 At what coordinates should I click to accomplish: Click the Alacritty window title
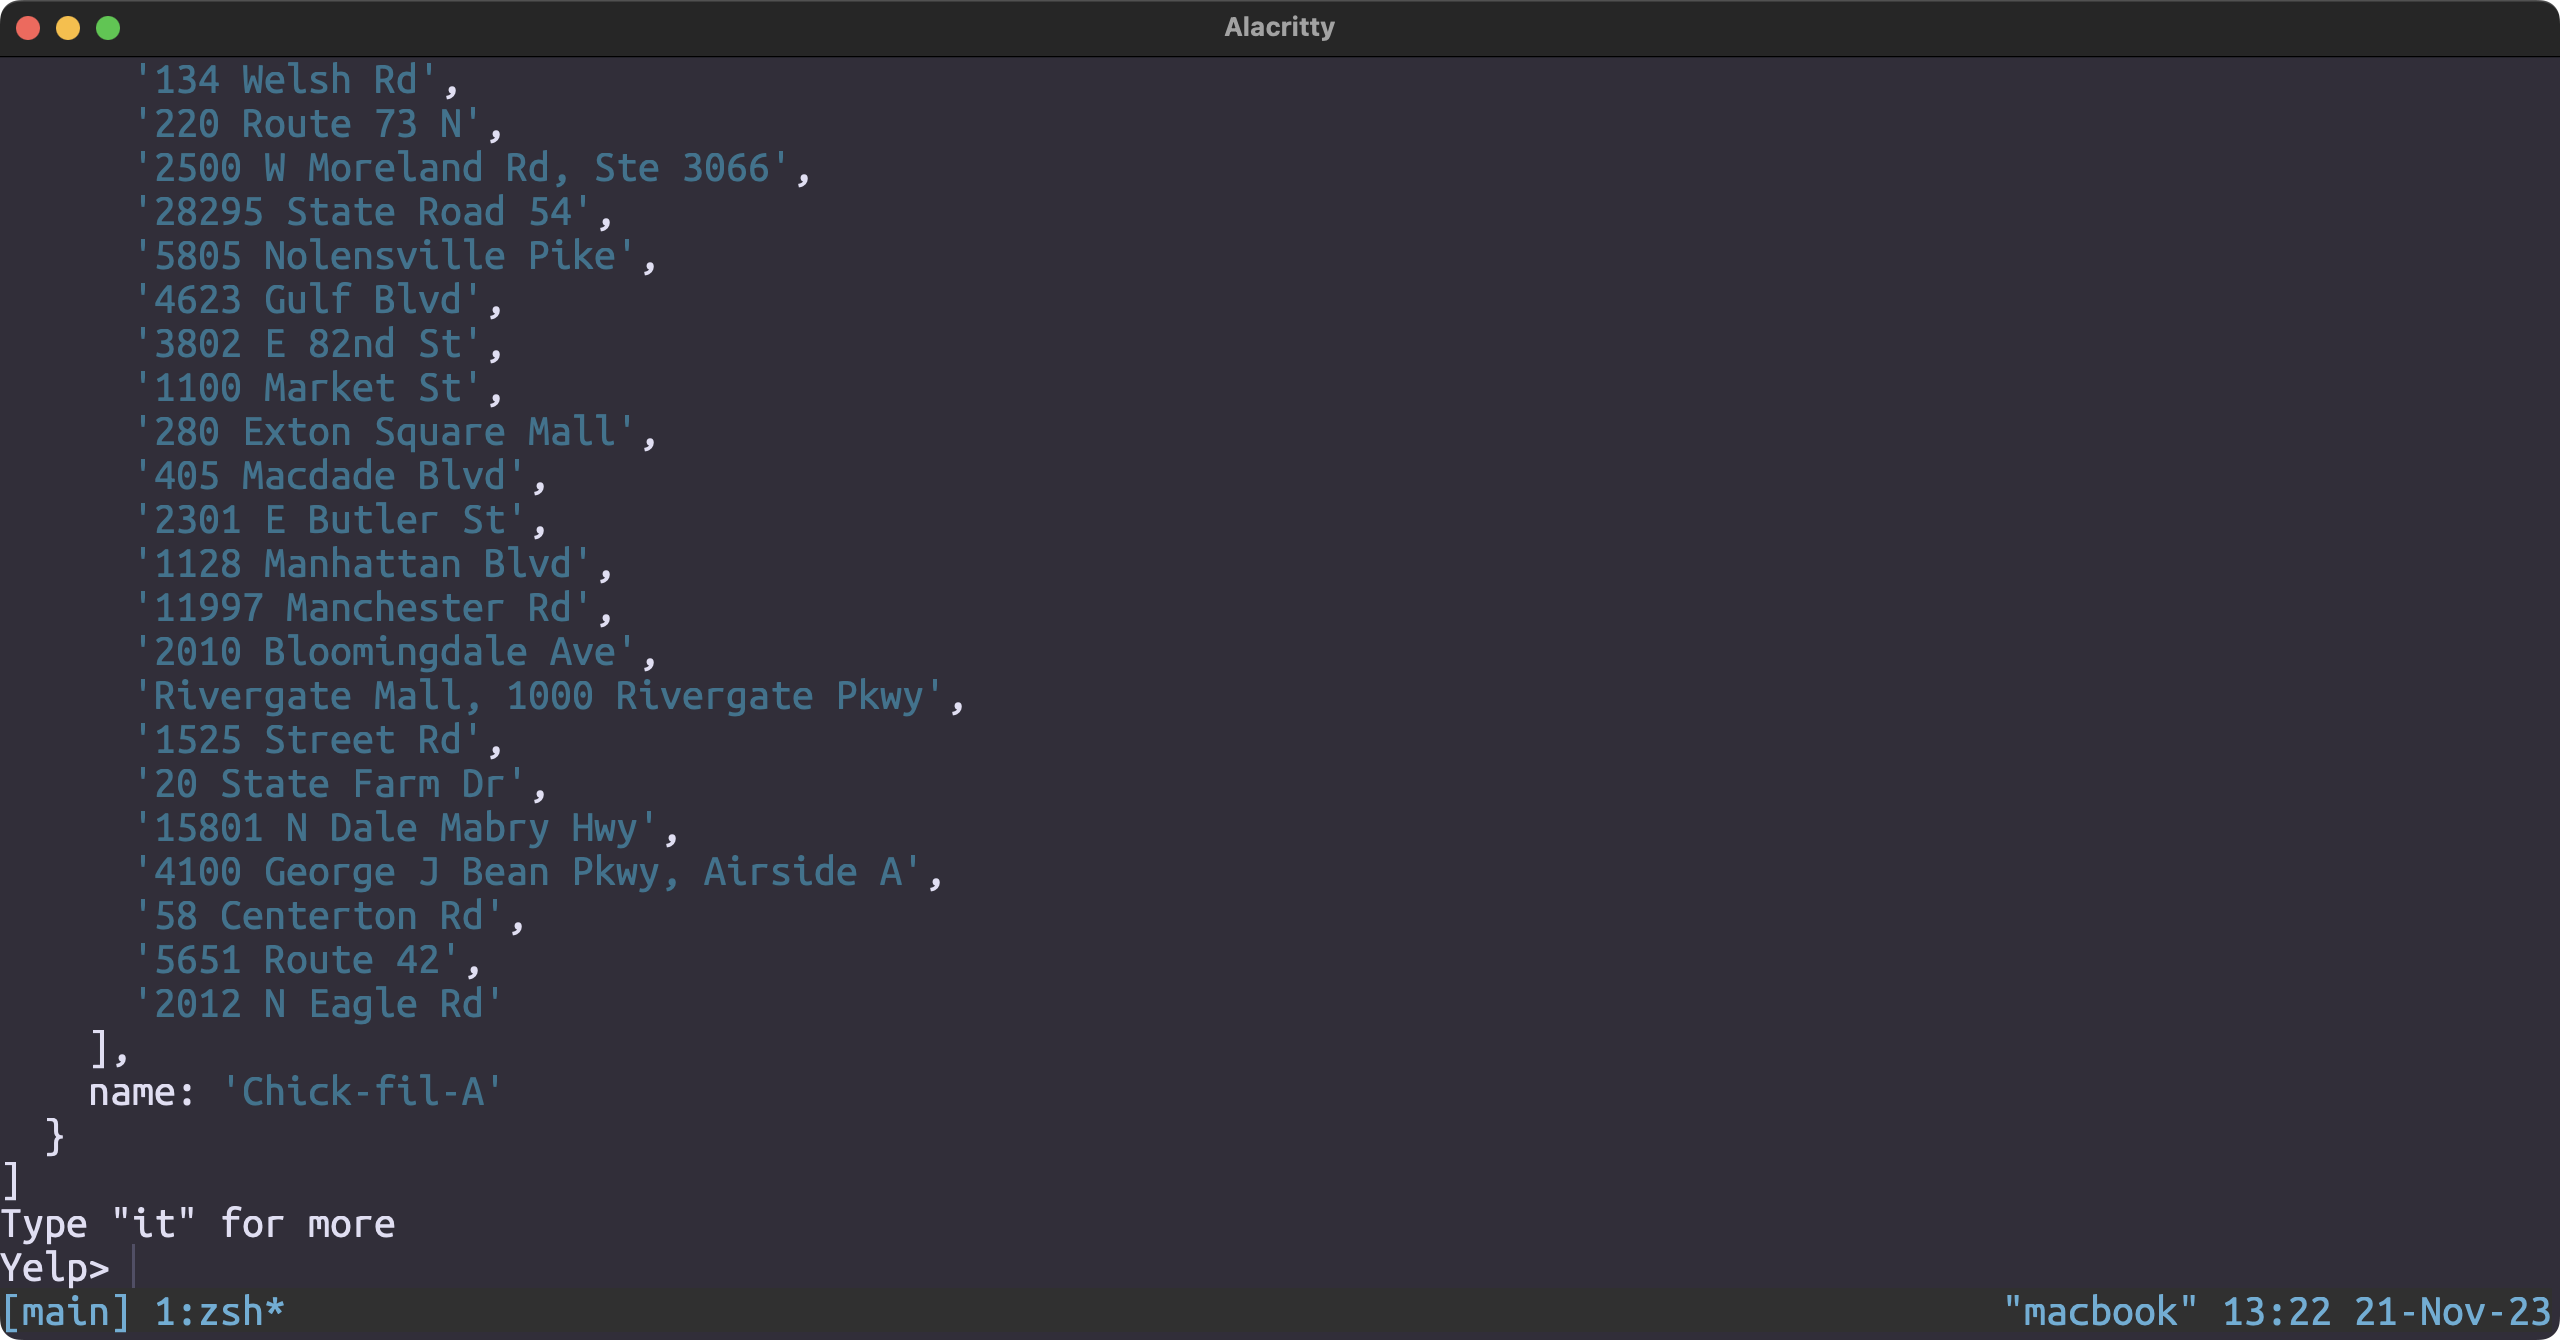click(x=1279, y=27)
